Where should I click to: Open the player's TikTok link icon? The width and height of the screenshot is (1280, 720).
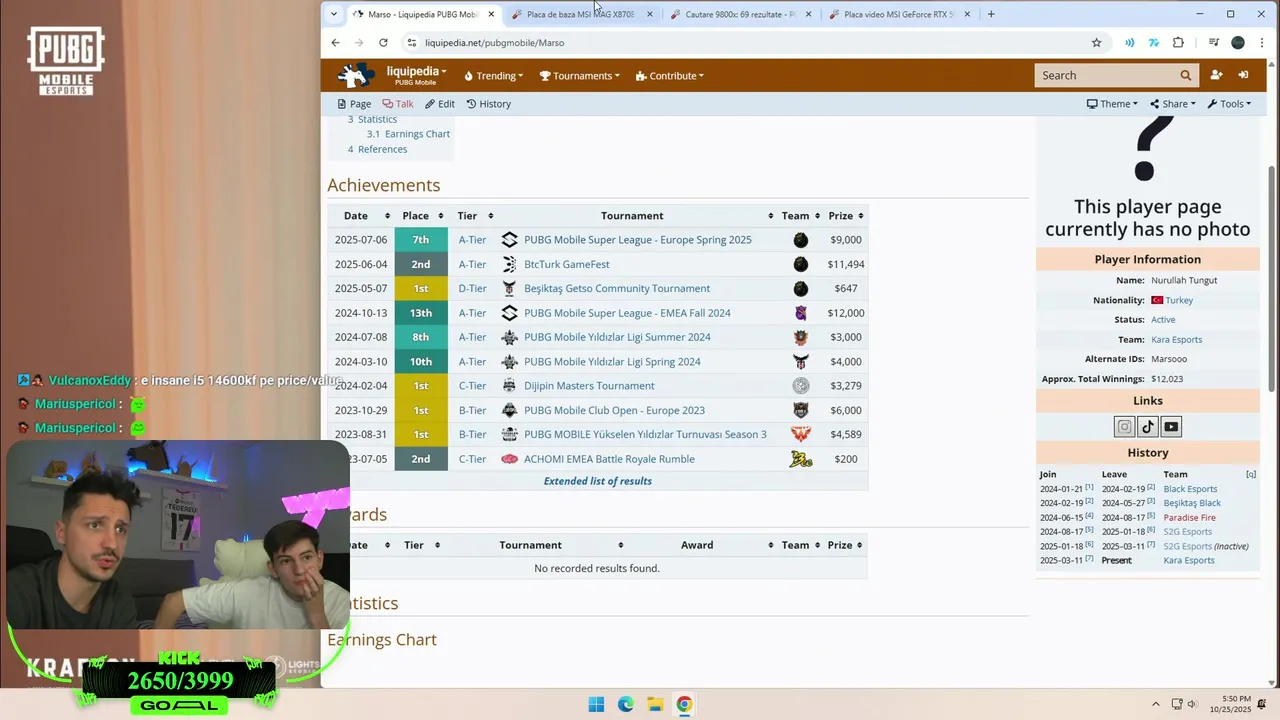1148,427
